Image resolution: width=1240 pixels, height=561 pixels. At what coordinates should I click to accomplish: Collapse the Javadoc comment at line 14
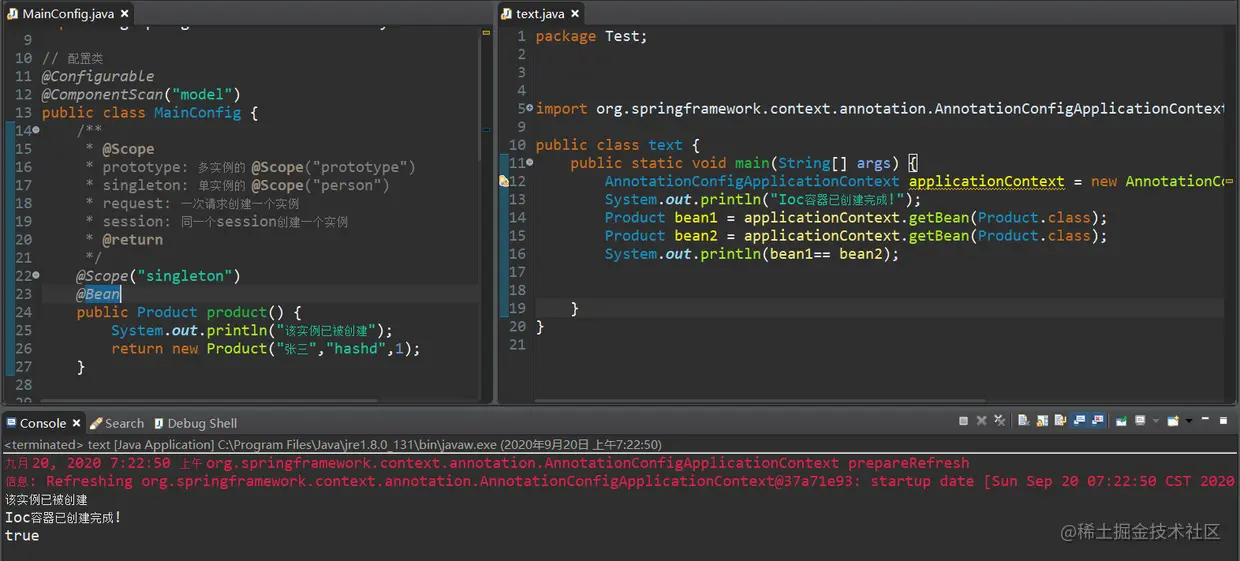(37, 131)
